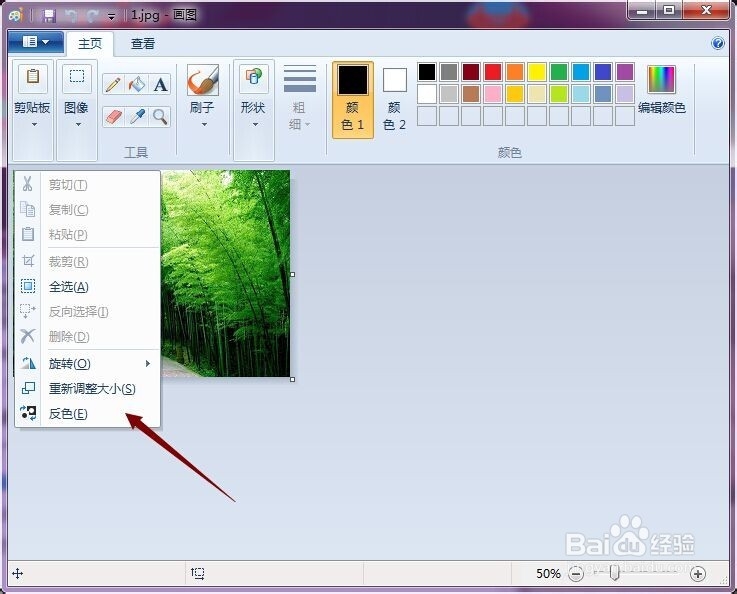The width and height of the screenshot is (737, 594).
Task: Pick the red palette swatch
Action: pyautogui.click(x=493, y=72)
